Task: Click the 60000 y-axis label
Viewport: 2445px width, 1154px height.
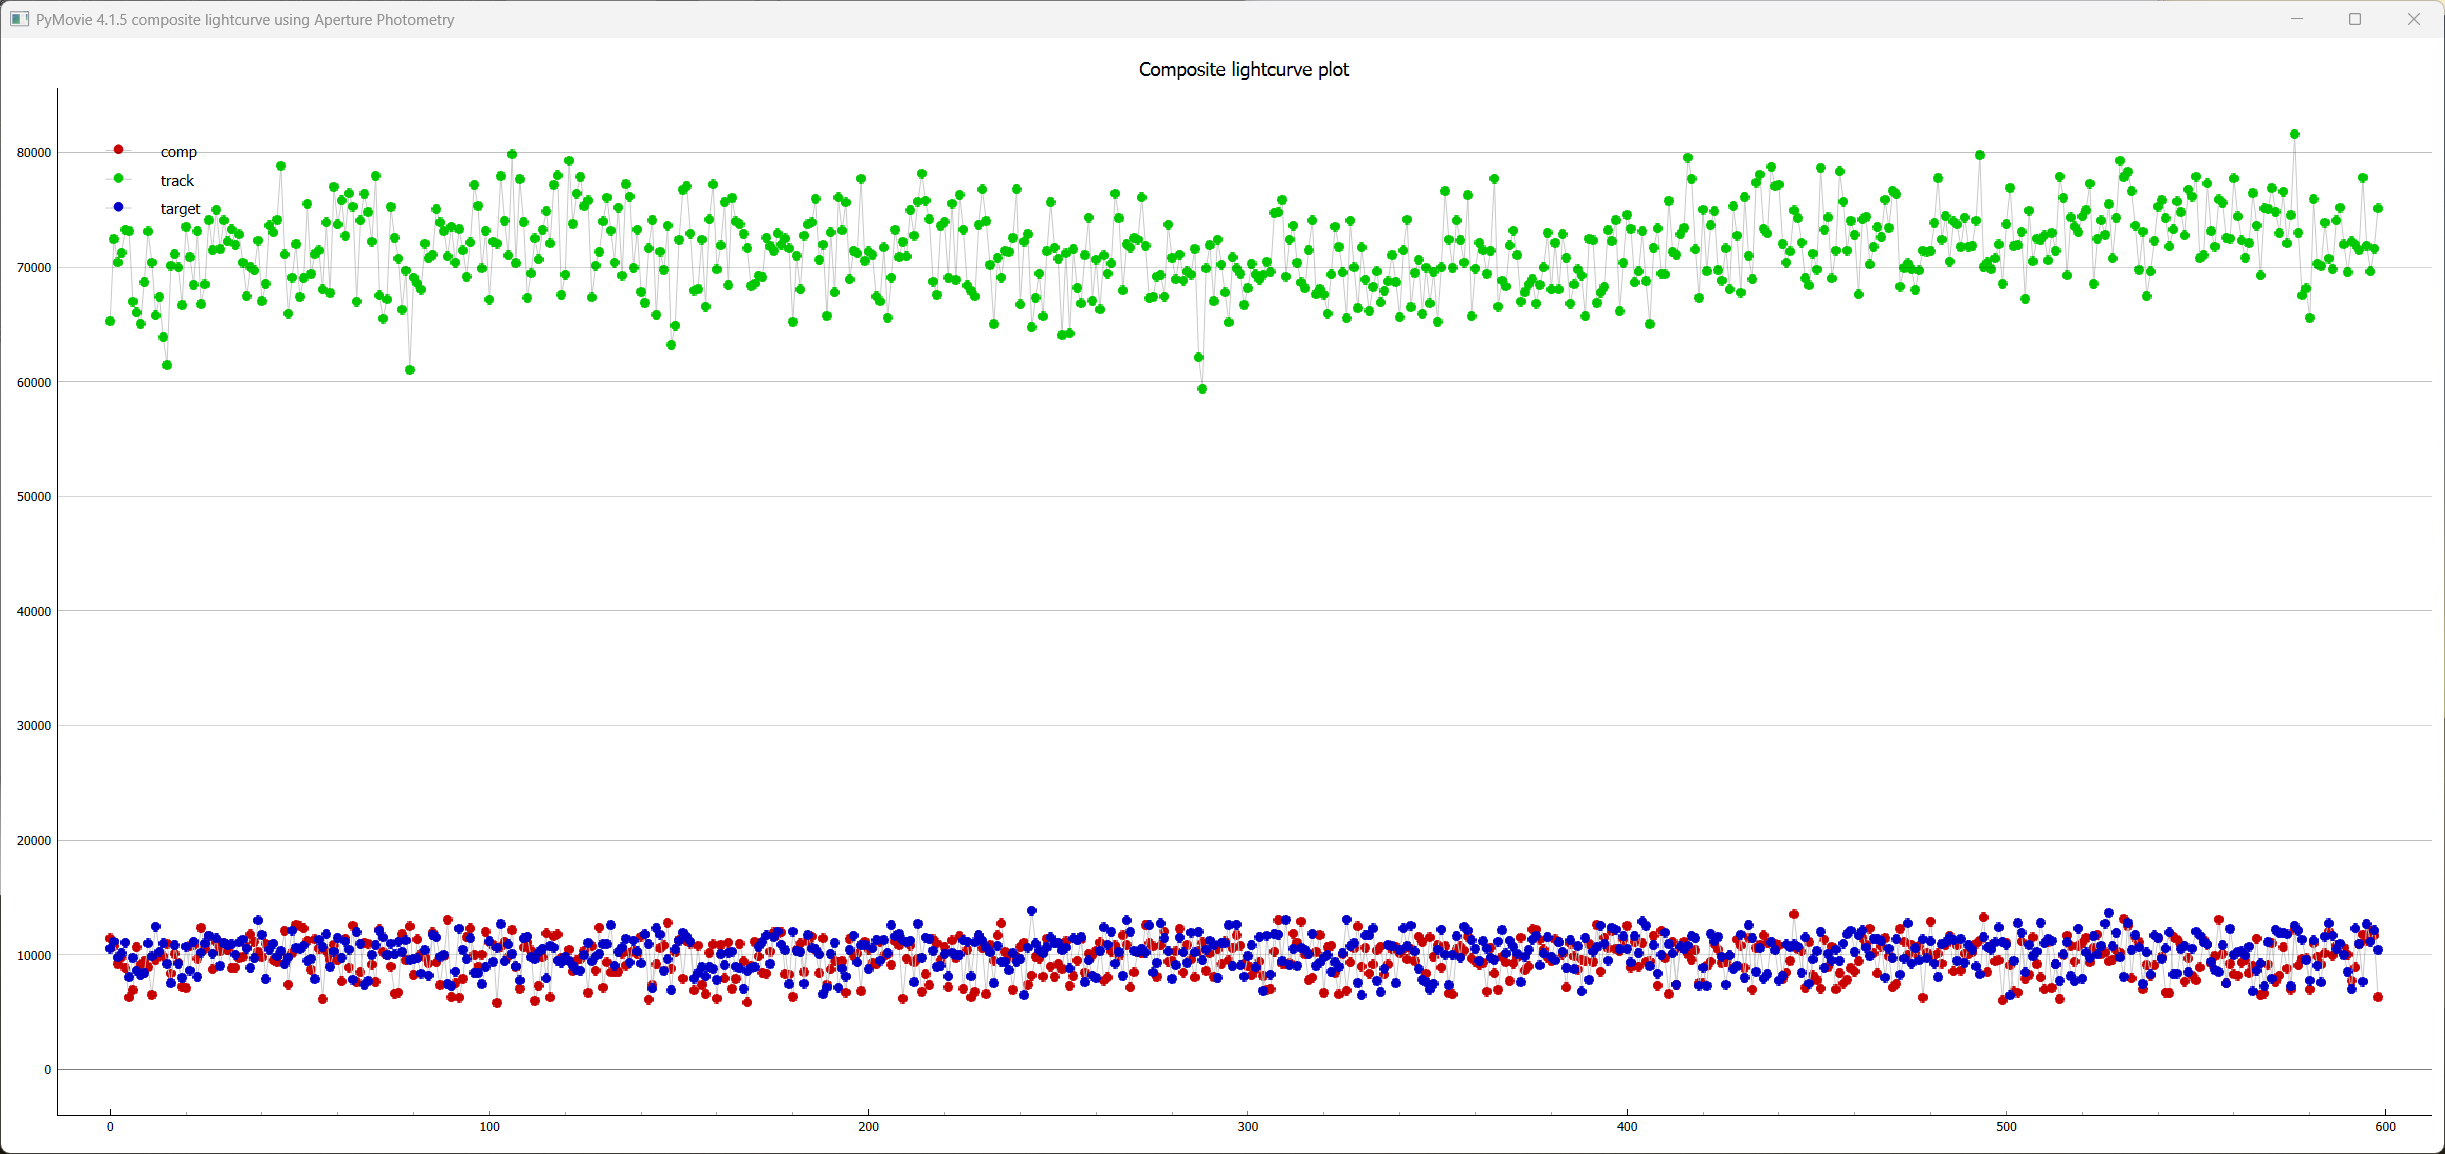Action: pos(34,382)
